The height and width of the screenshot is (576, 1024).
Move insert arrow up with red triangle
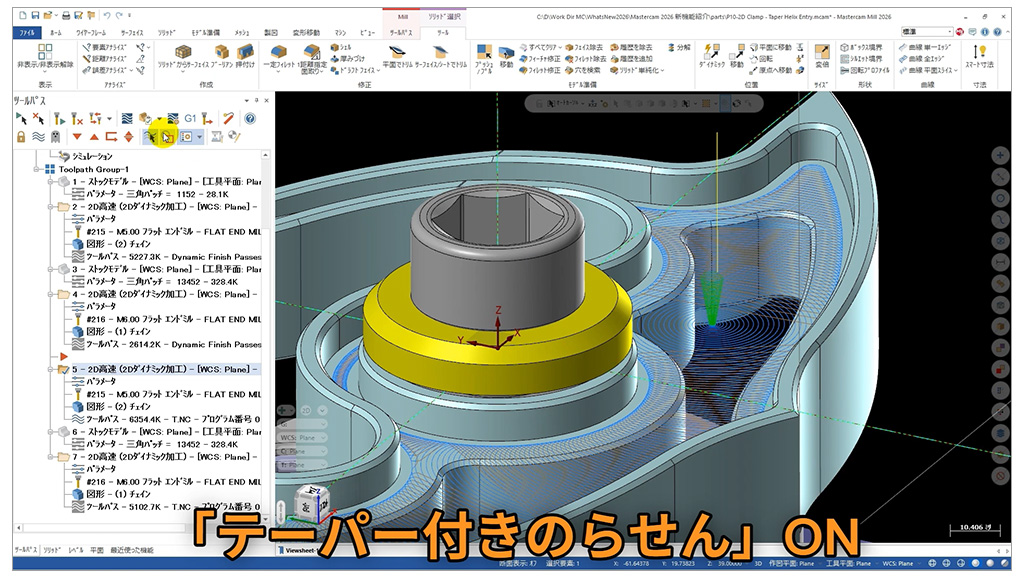point(94,136)
